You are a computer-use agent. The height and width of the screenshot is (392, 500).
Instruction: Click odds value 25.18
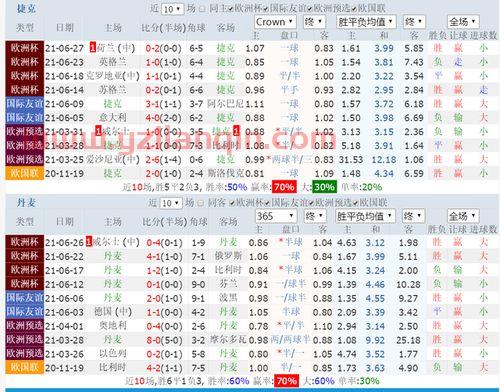408,340
